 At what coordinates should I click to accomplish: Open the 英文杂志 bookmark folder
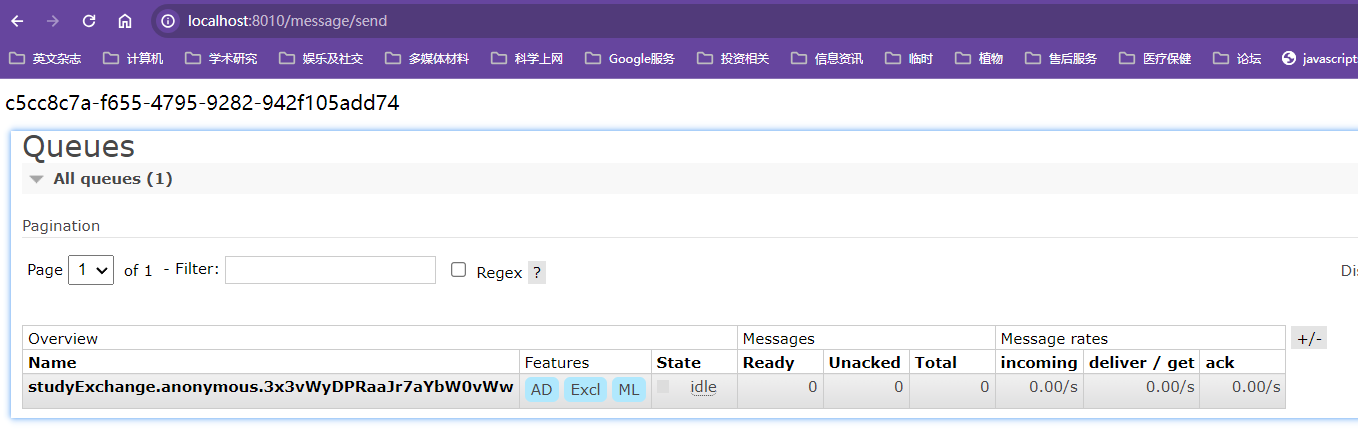pyautogui.click(x=45, y=59)
